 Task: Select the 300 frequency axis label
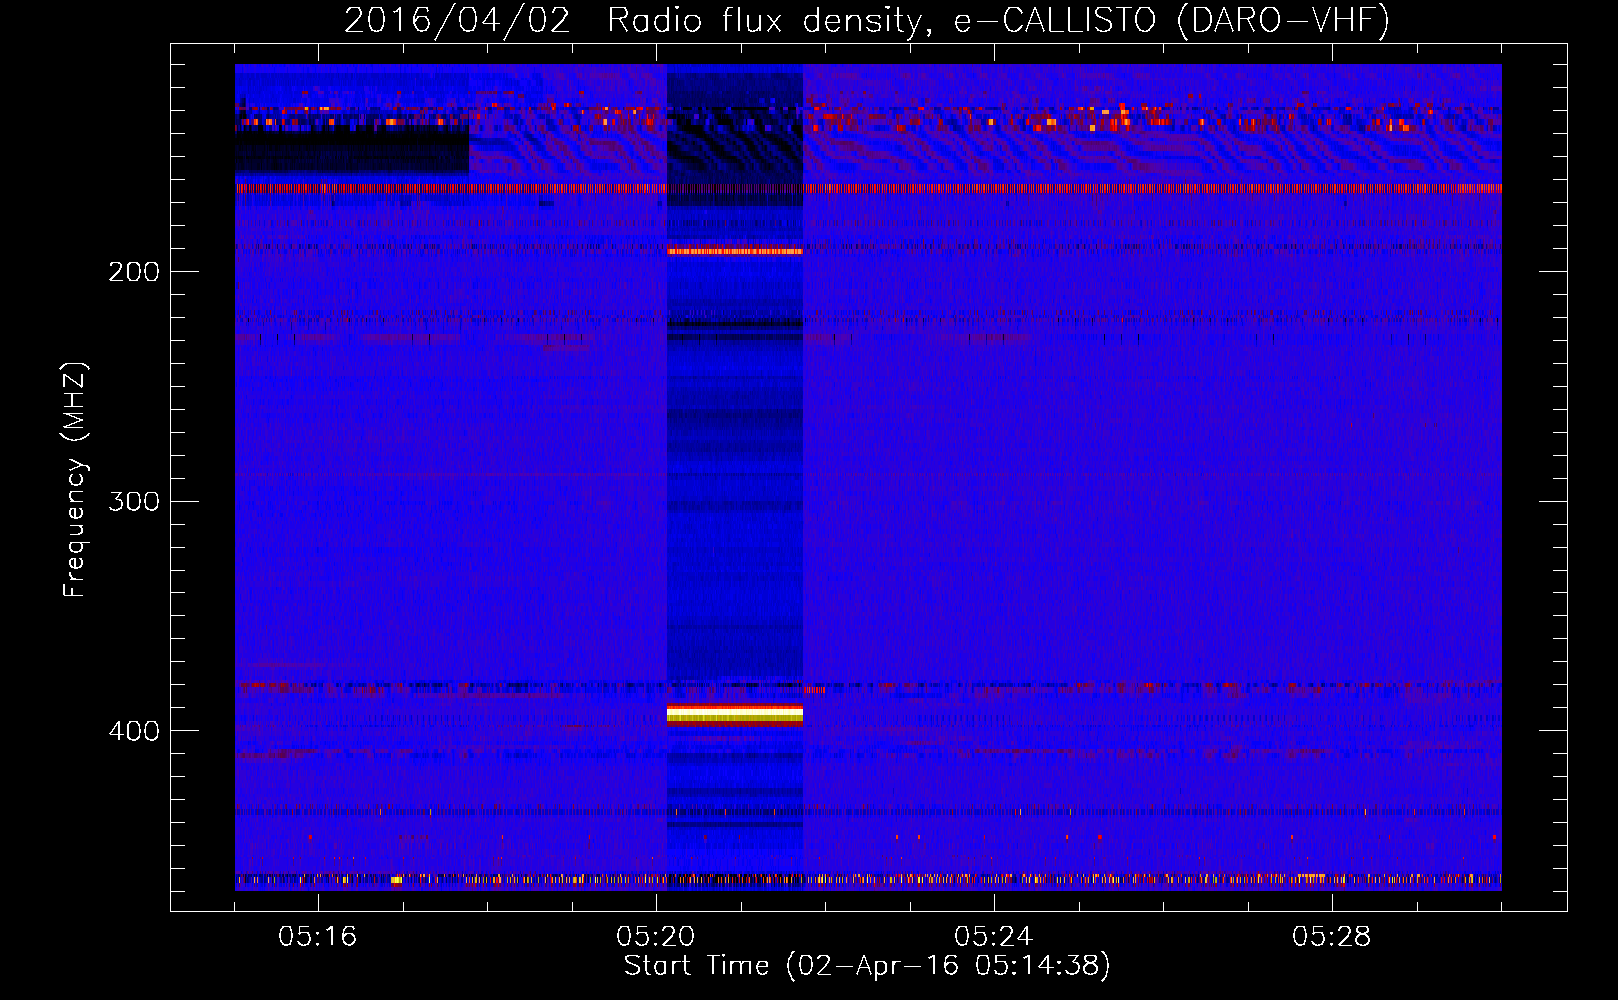134,501
